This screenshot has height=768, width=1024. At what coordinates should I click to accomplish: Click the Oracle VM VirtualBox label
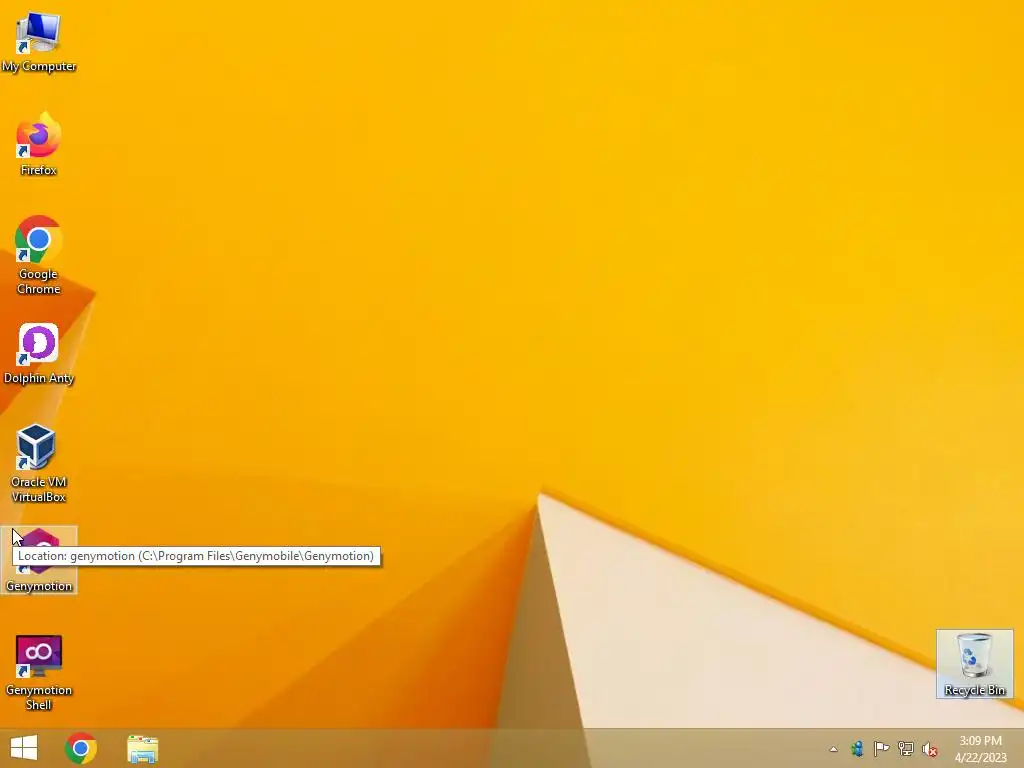coord(39,489)
